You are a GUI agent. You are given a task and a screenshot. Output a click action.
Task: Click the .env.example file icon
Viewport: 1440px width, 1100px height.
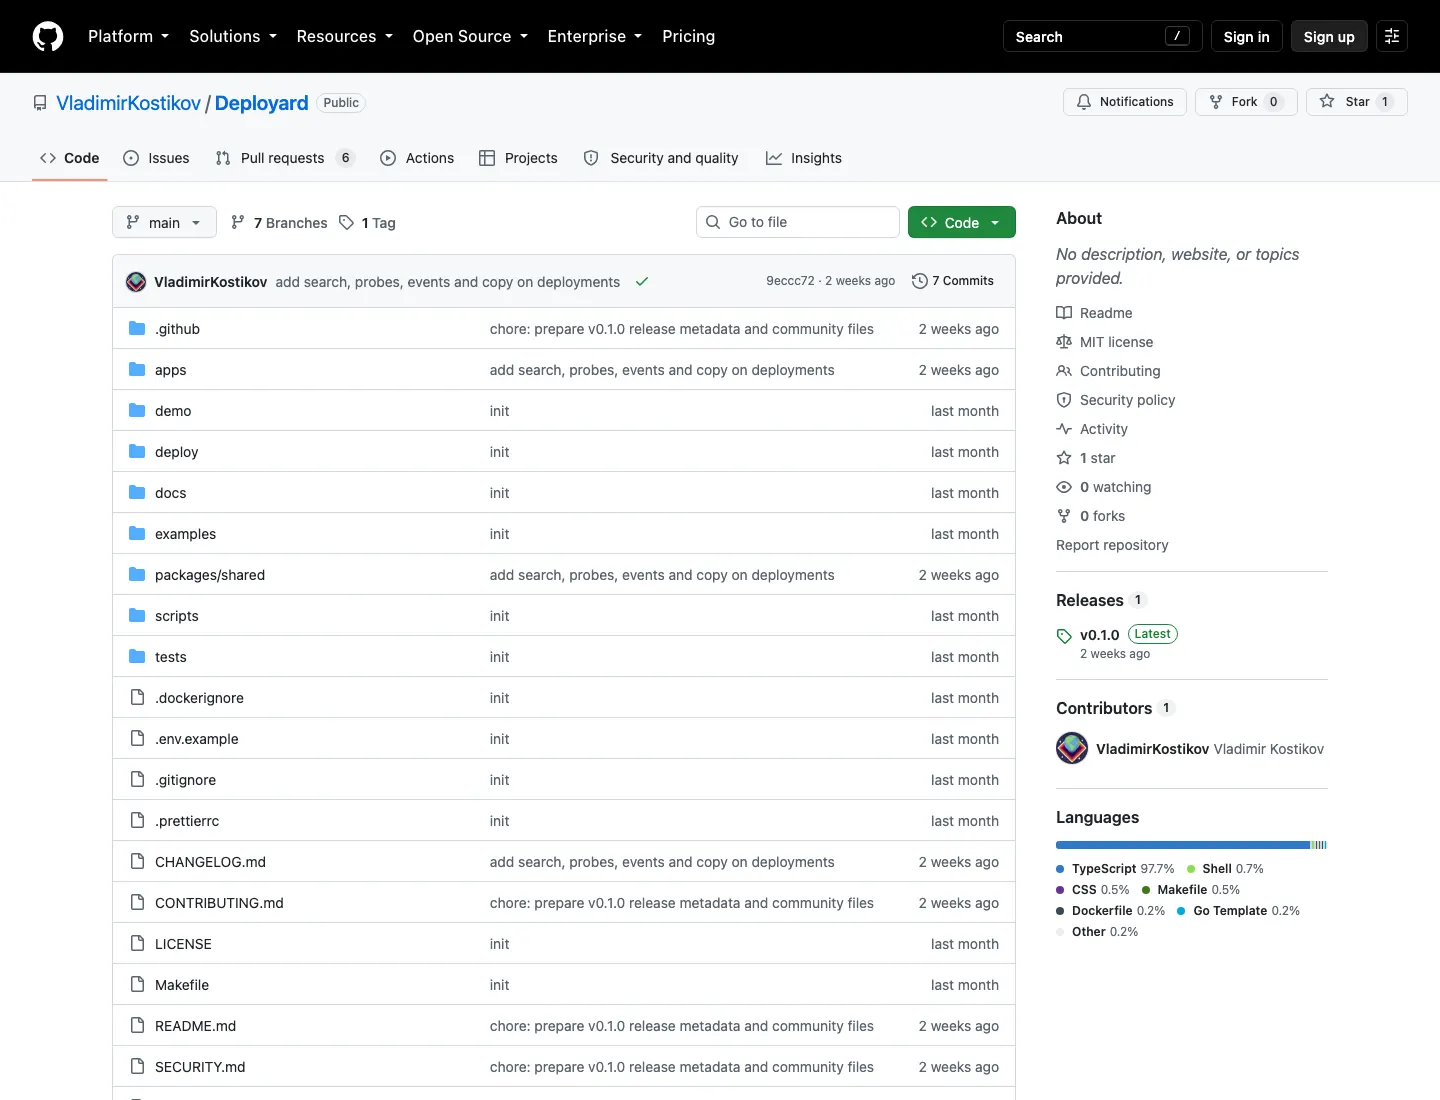137,738
